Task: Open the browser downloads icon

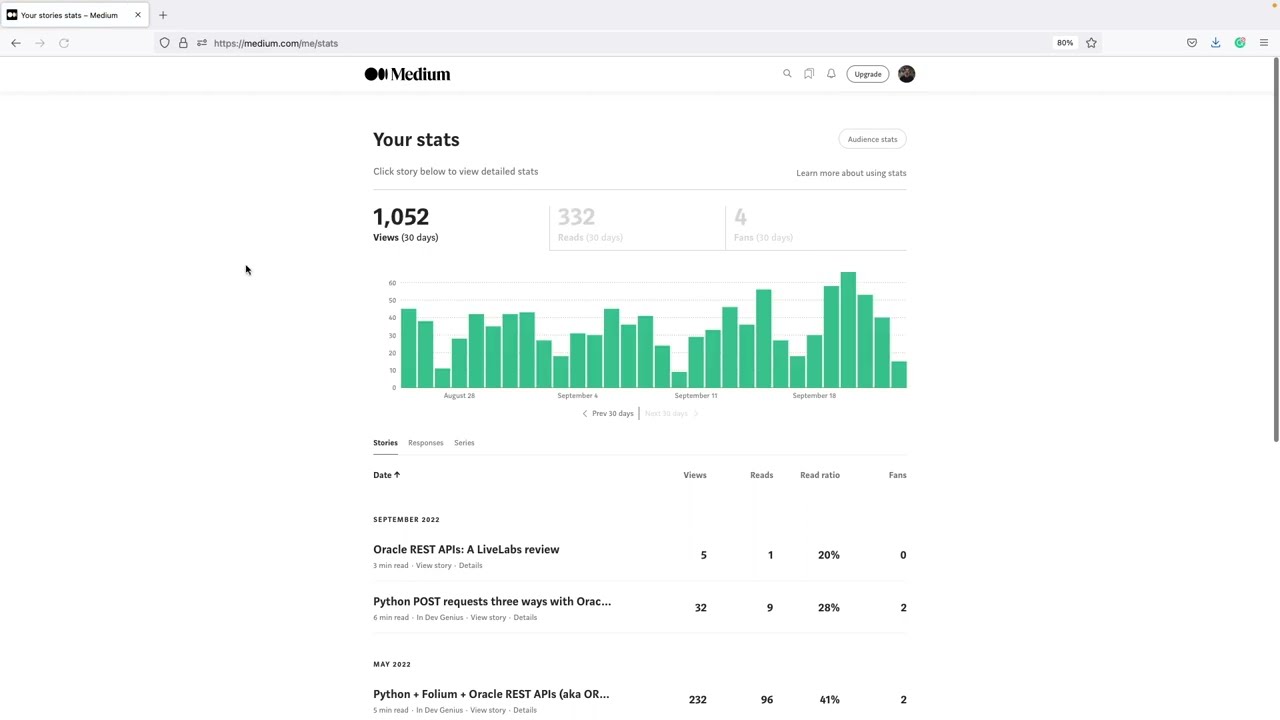Action: pyautogui.click(x=1216, y=43)
